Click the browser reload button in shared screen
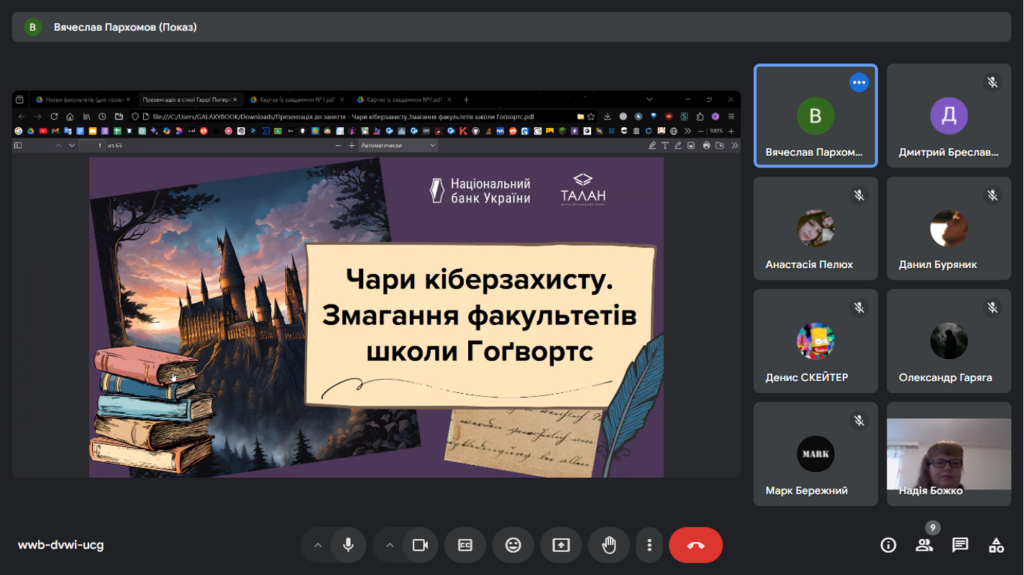Image resolution: width=1024 pixels, height=575 pixels. tap(54, 116)
